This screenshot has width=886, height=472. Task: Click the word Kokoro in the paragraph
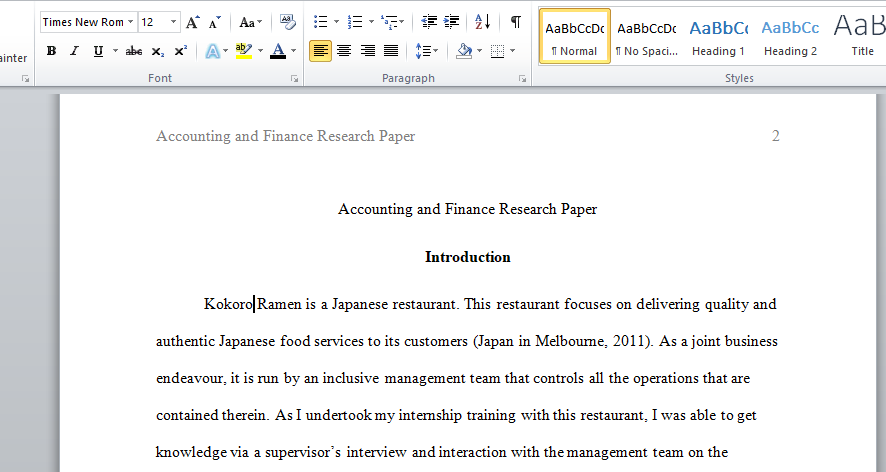coord(228,304)
